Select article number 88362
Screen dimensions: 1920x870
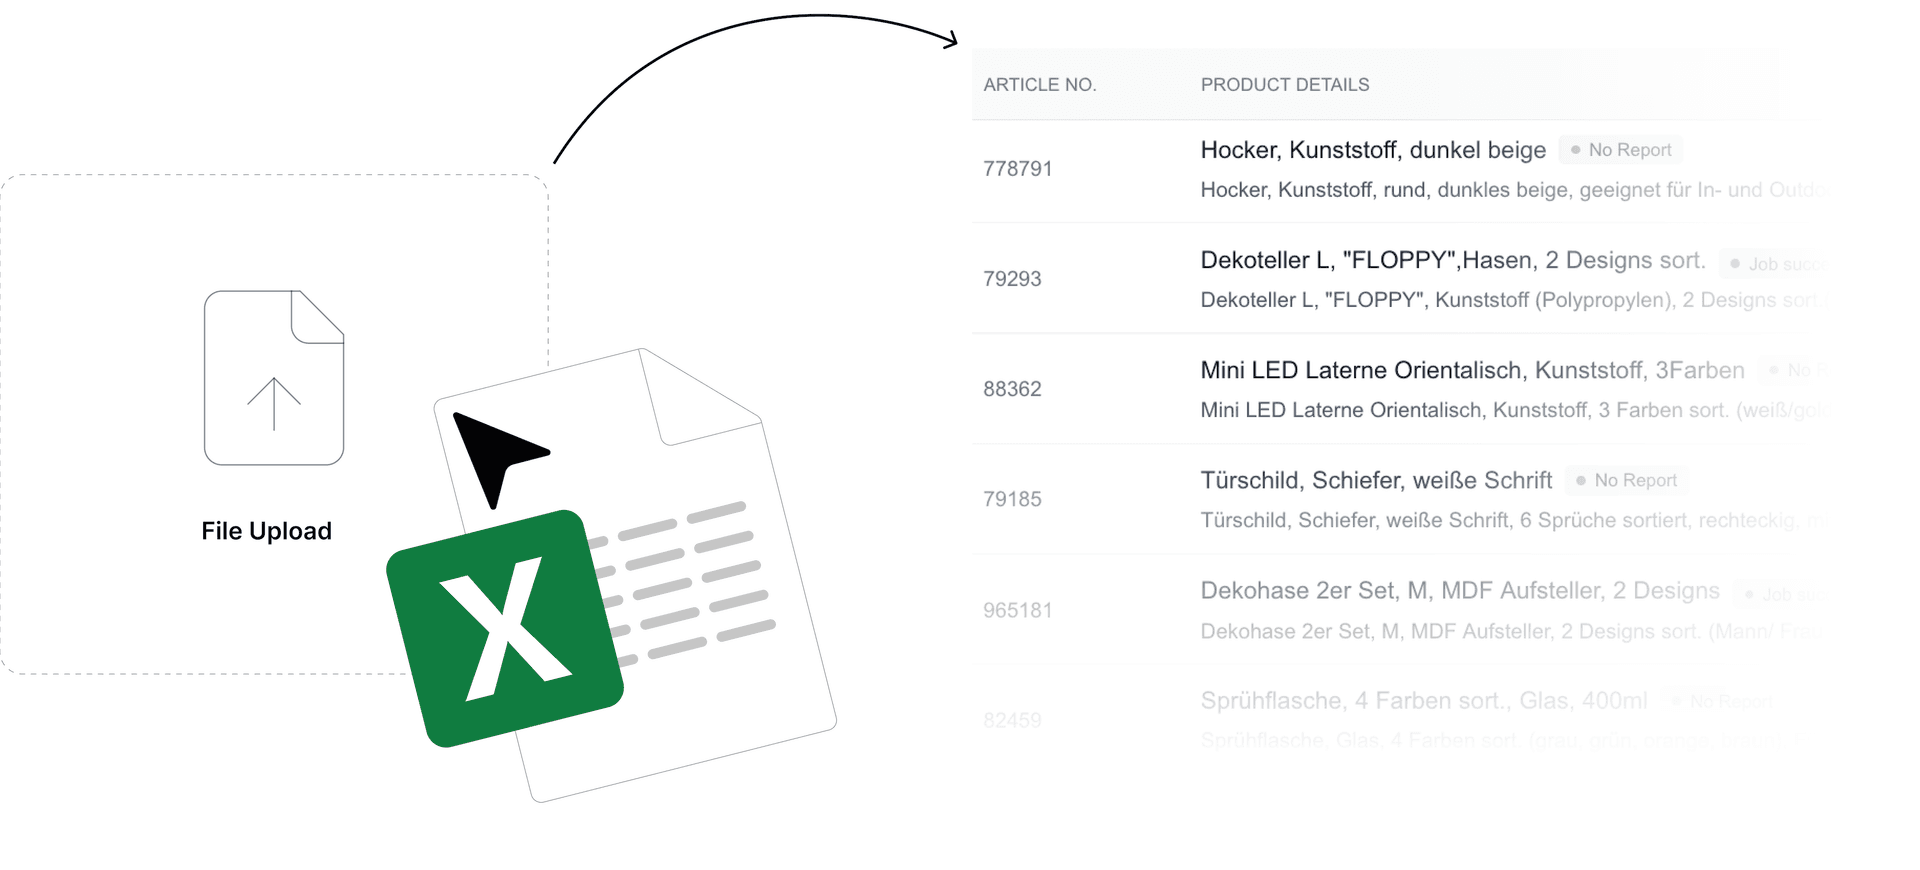(1012, 389)
